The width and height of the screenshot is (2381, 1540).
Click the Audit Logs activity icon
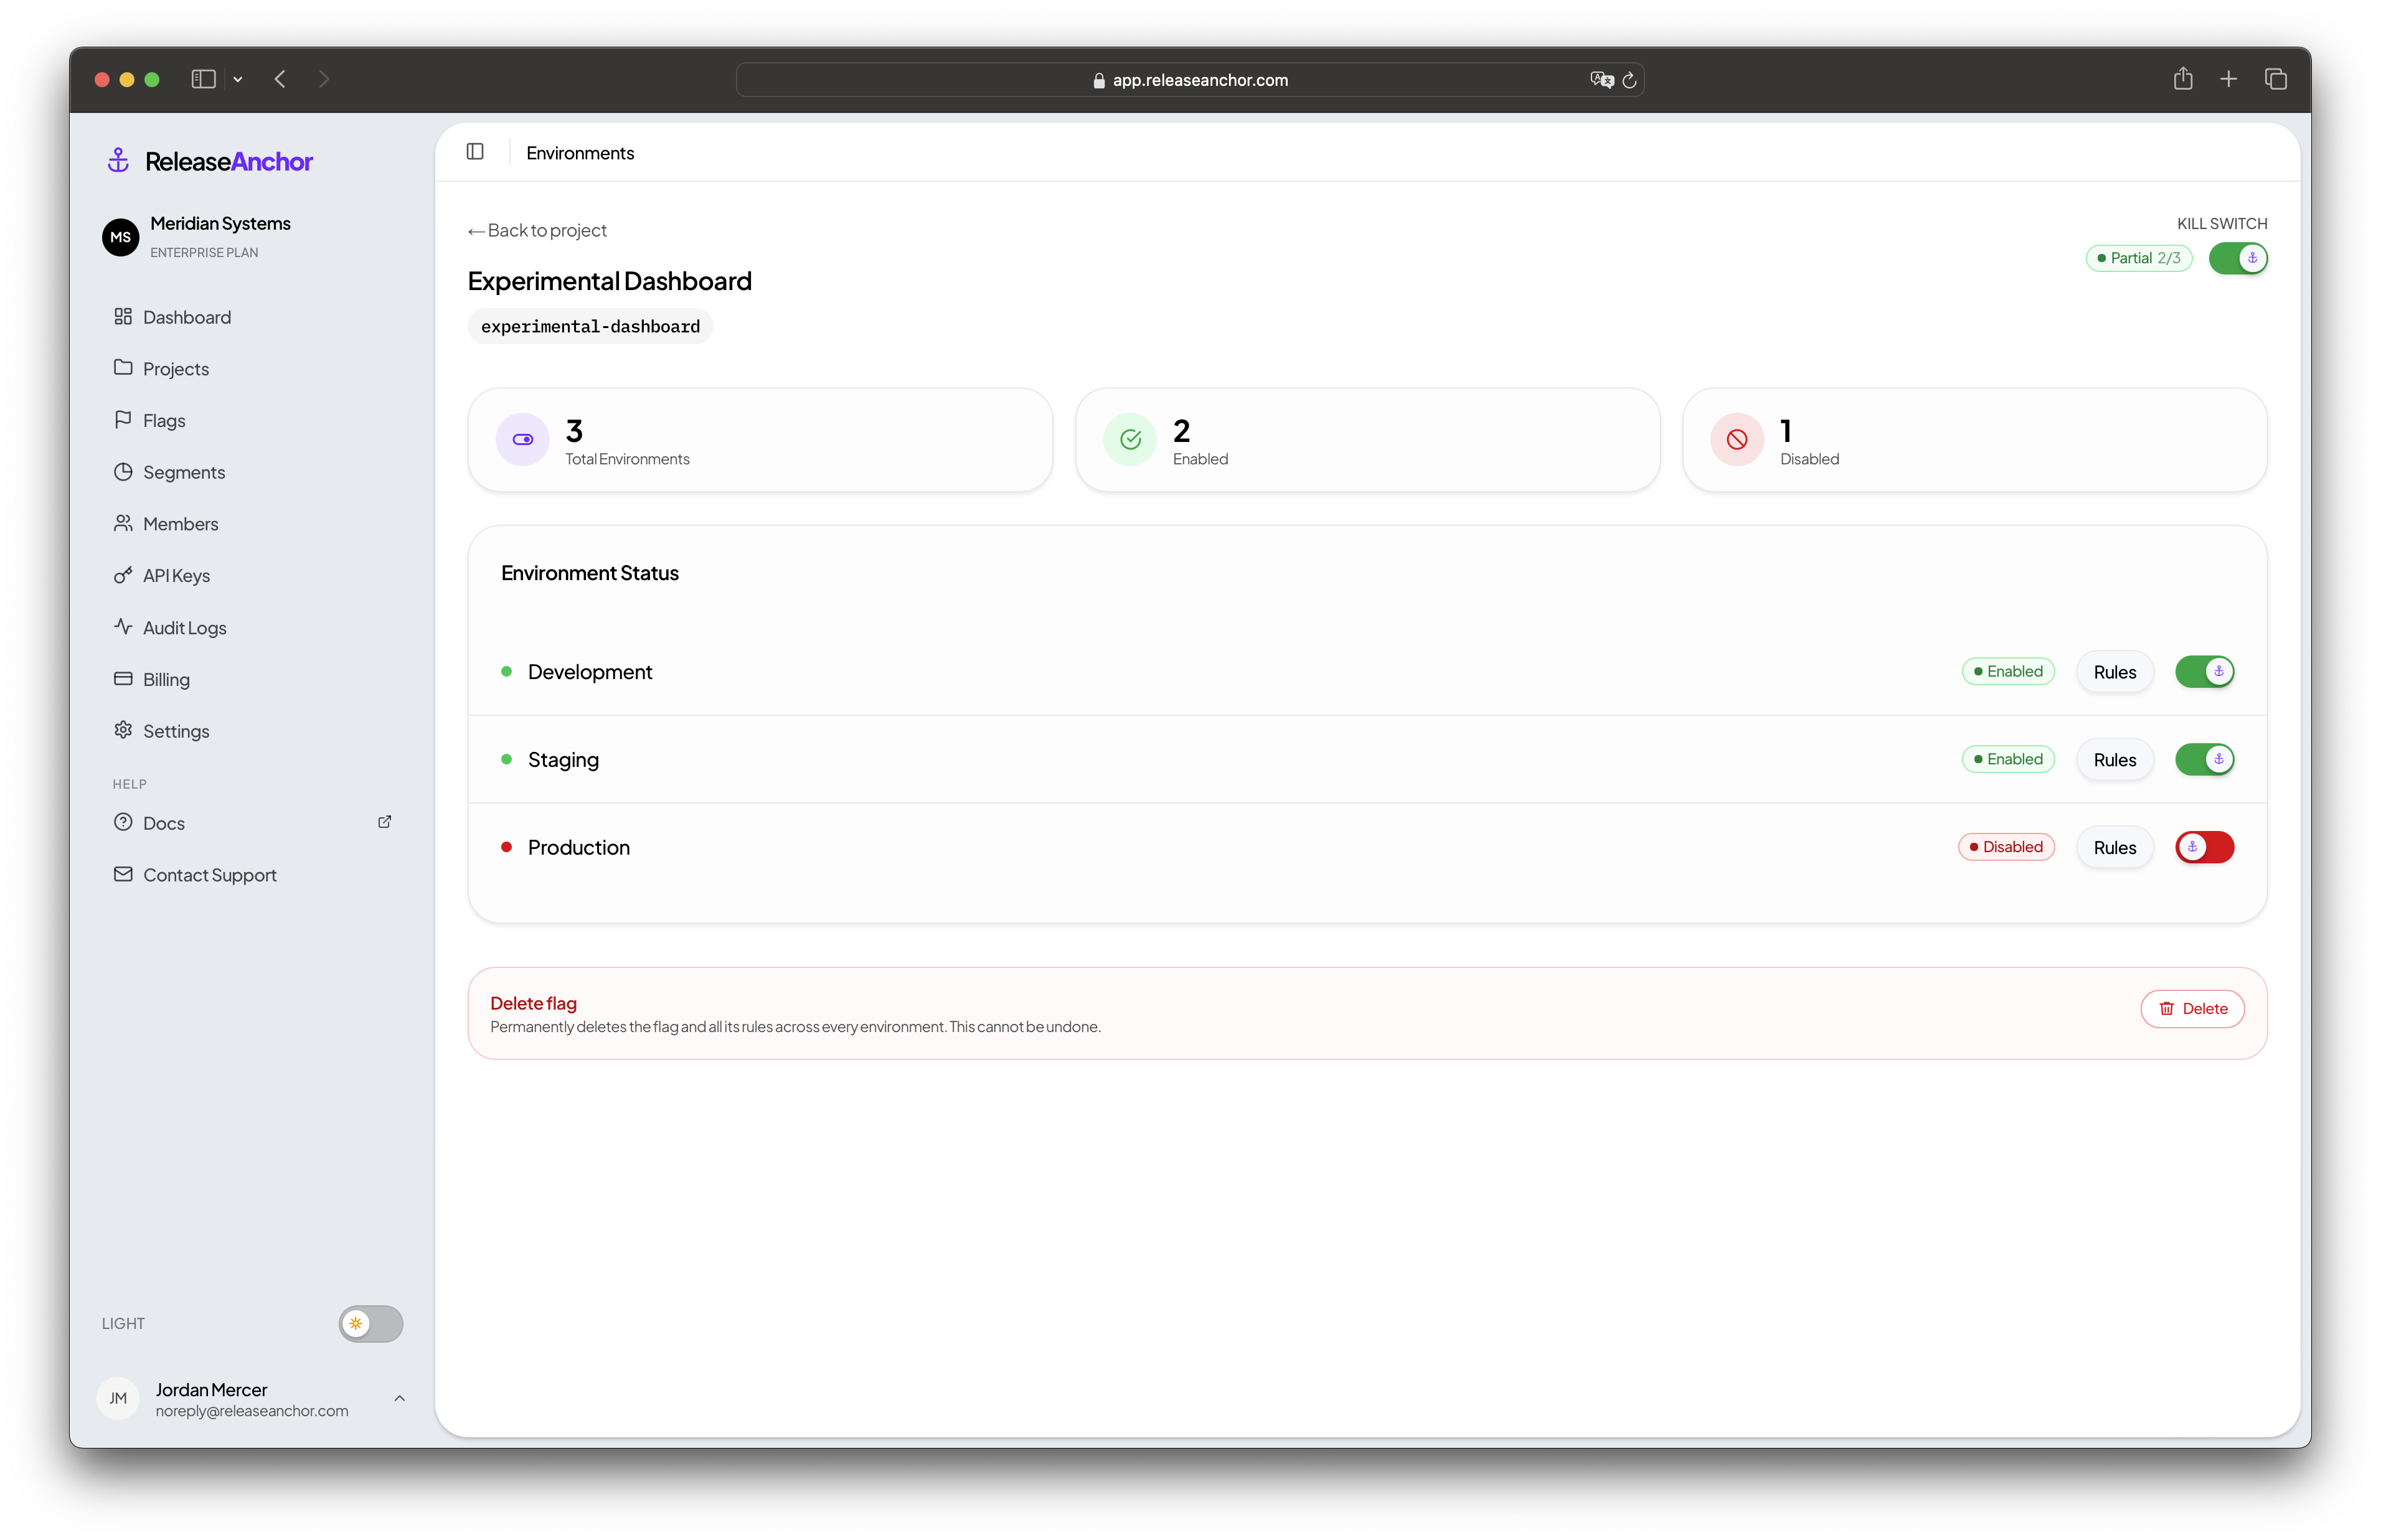[x=123, y=626]
